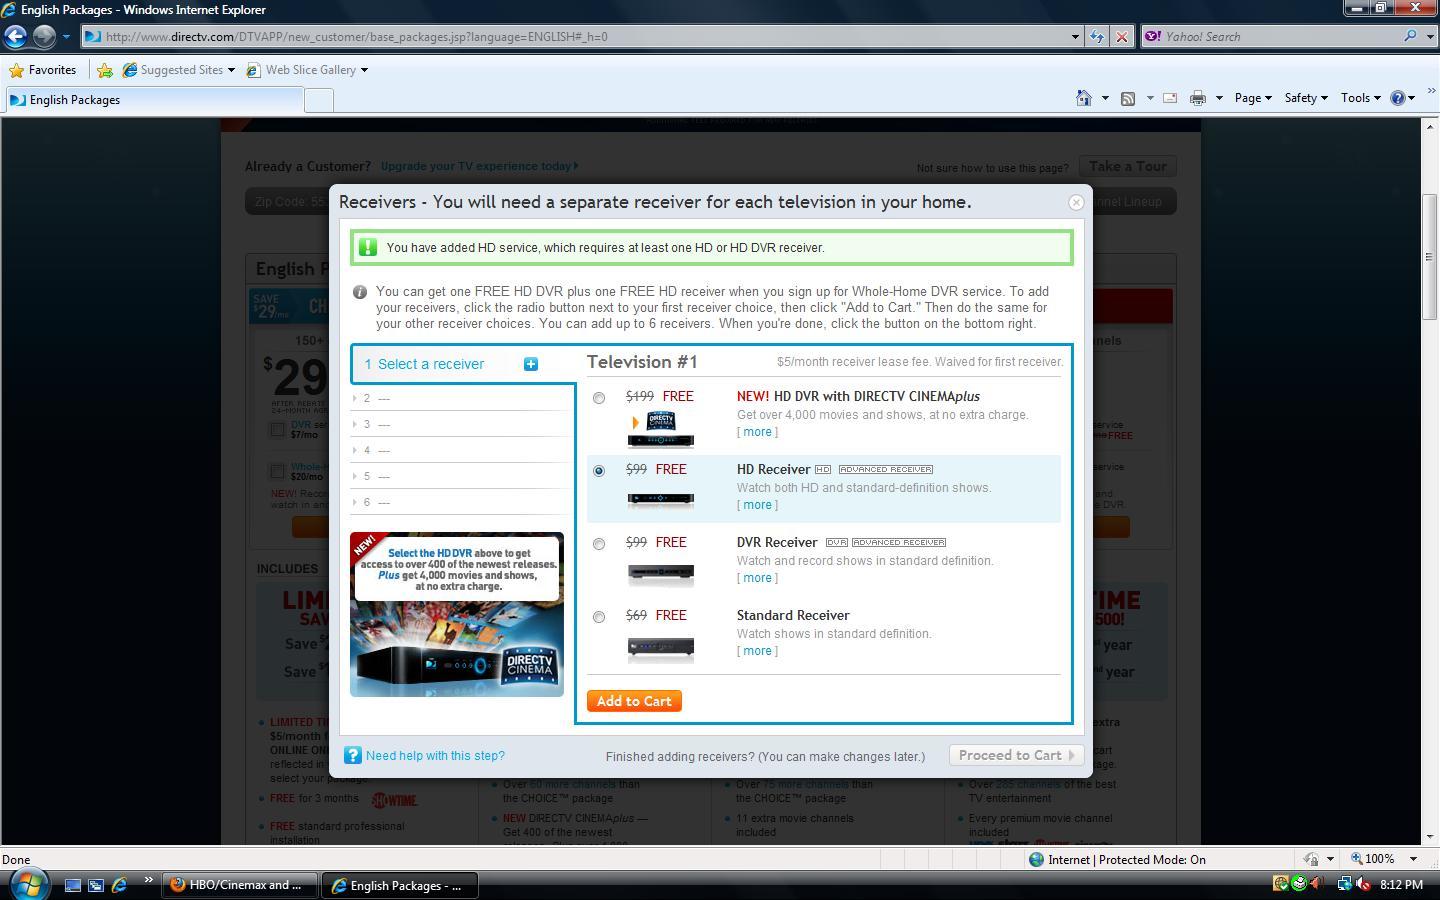The image size is (1440, 900).
Task: Click the browser Forward arrow button
Action: (x=44, y=37)
